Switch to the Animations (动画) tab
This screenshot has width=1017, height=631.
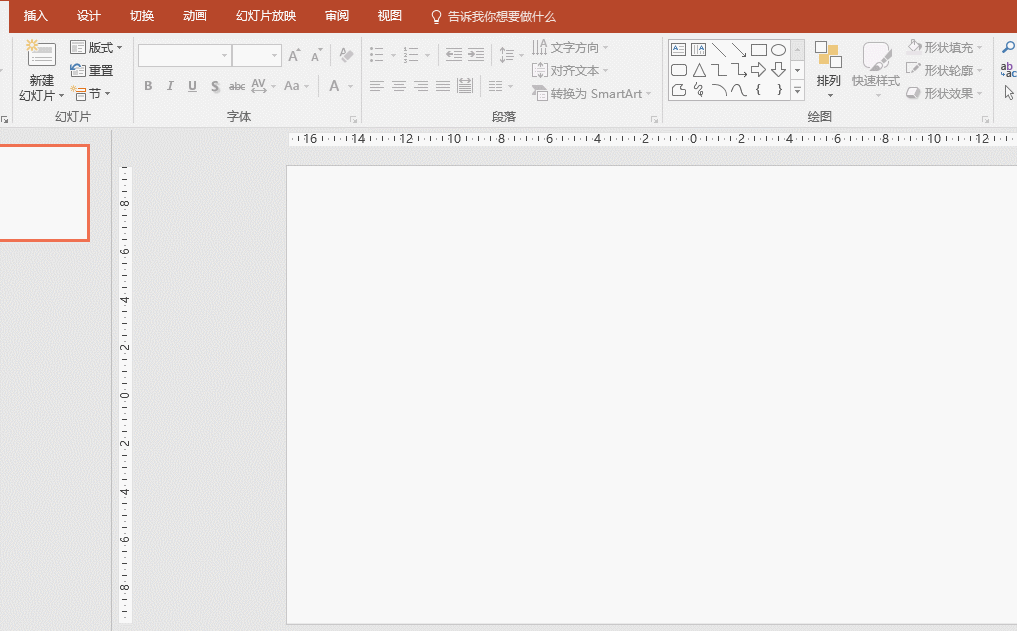195,16
